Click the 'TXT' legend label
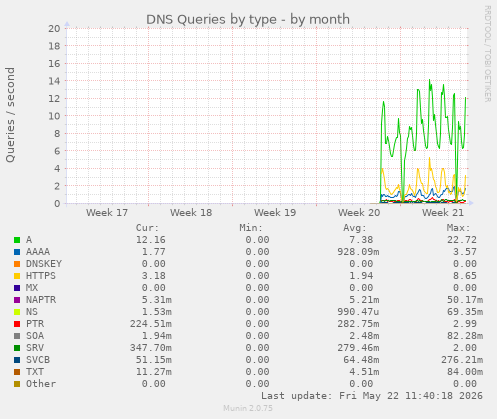The width and height of the screenshot is (497, 419). [x=35, y=372]
